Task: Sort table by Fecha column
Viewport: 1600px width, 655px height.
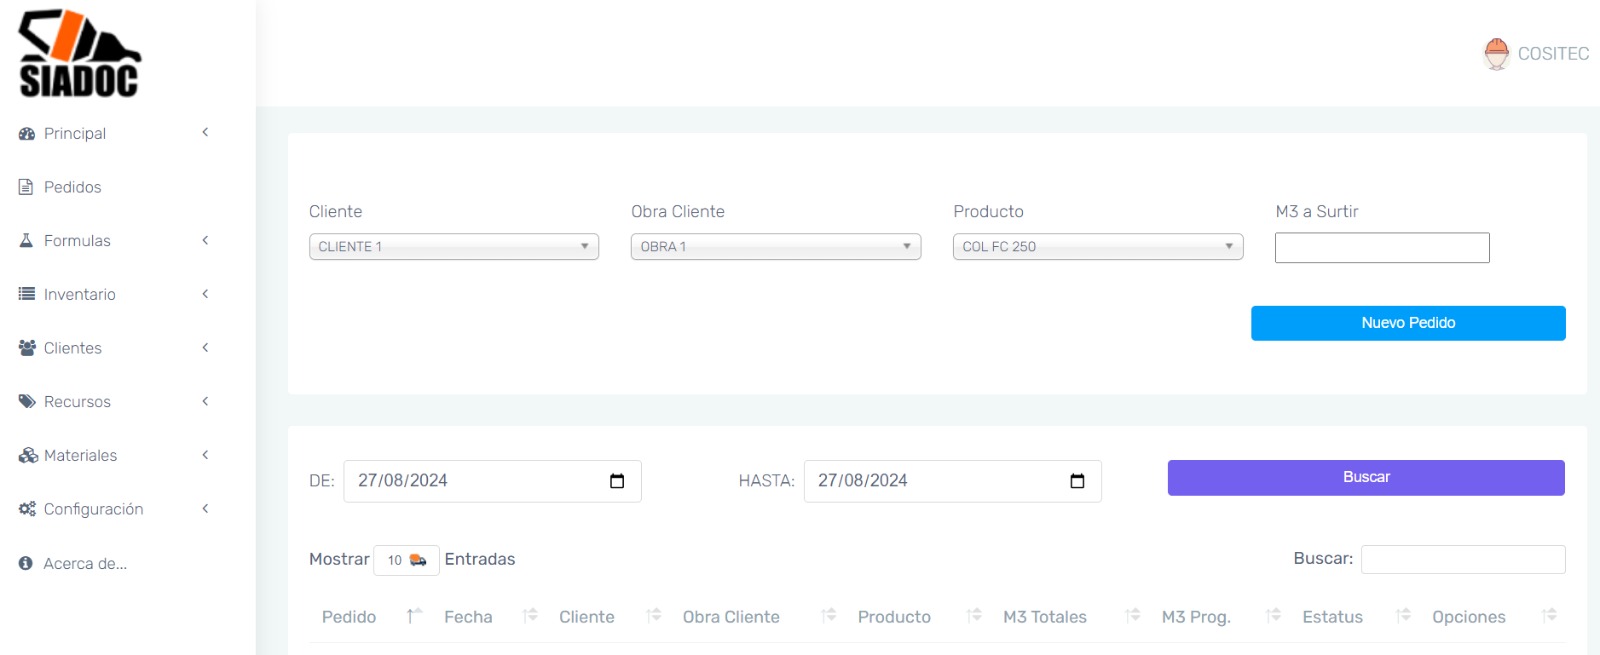Action: (468, 617)
